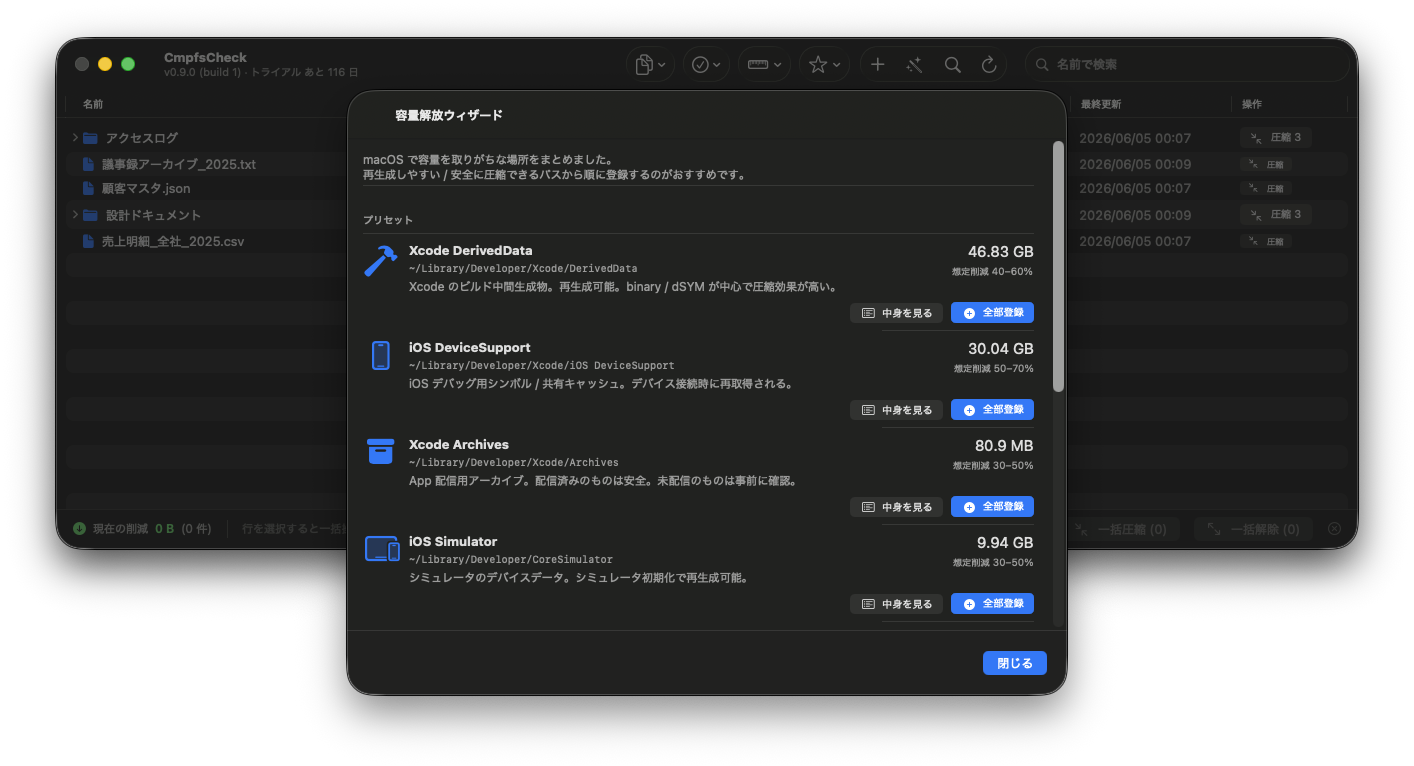Click the 9.94 GB size value
This screenshot has width=1414, height=766.
point(1005,543)
